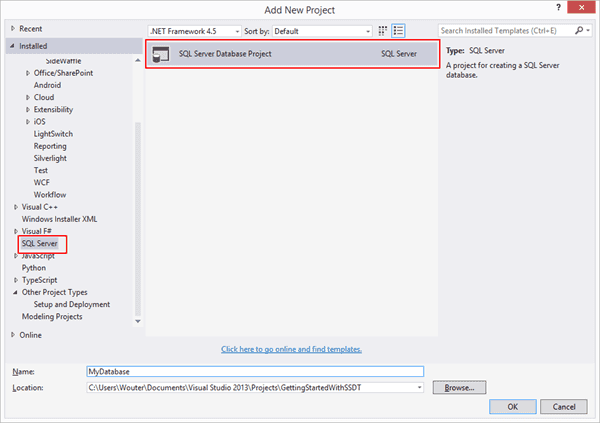Click the Online header label
The image size is (600, 423).
pos(31,335)
